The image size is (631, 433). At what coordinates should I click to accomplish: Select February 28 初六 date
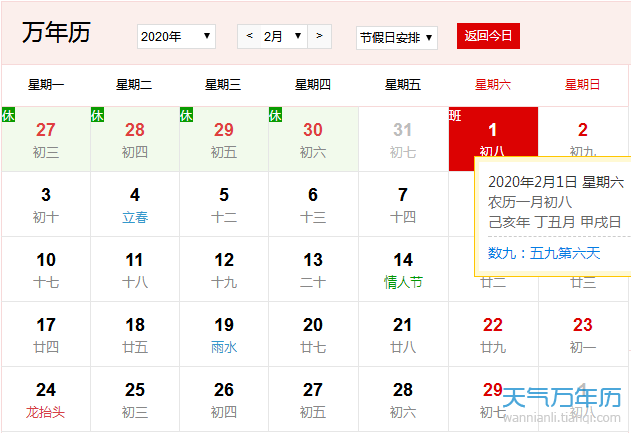[403, 399]
